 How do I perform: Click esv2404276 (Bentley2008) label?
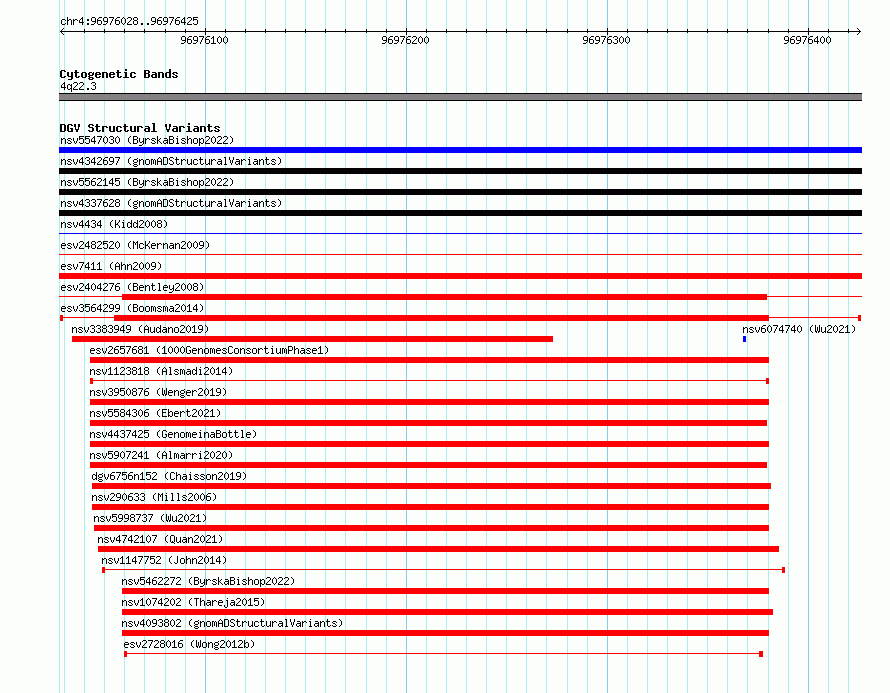click(x=132, y=287)
